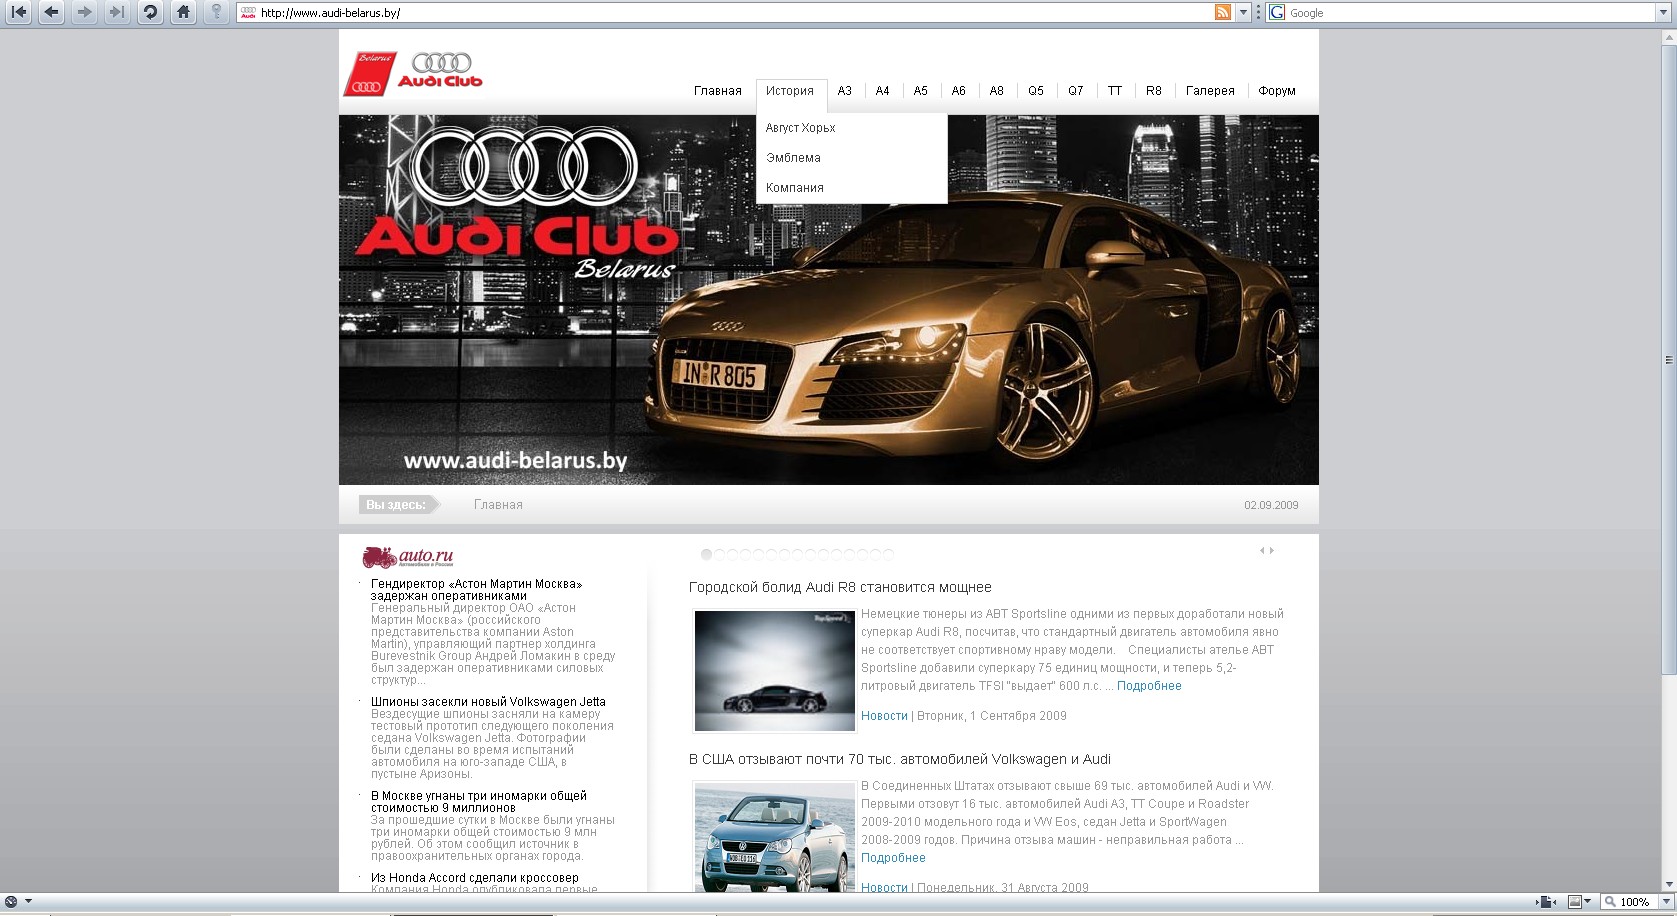Reload the page with the refresh icon
Screen dimensions: 1677x916
[150, 12]
